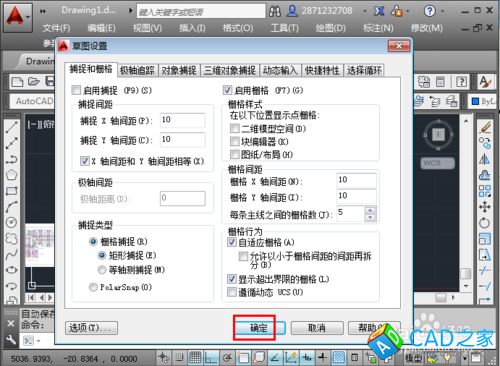Click the Rotate tool in the modify toolbar
Screen dimensions: 500x366
point(485,223)
